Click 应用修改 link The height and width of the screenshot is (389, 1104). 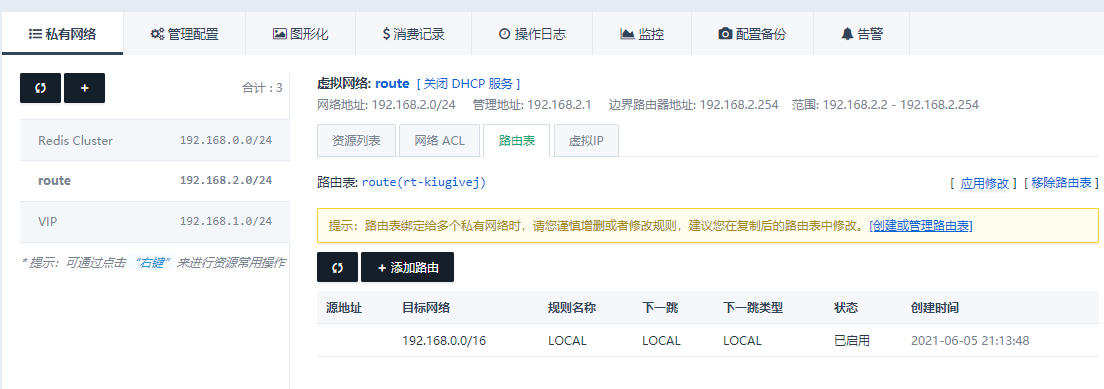pyautogui.click(x=985, y=183)
